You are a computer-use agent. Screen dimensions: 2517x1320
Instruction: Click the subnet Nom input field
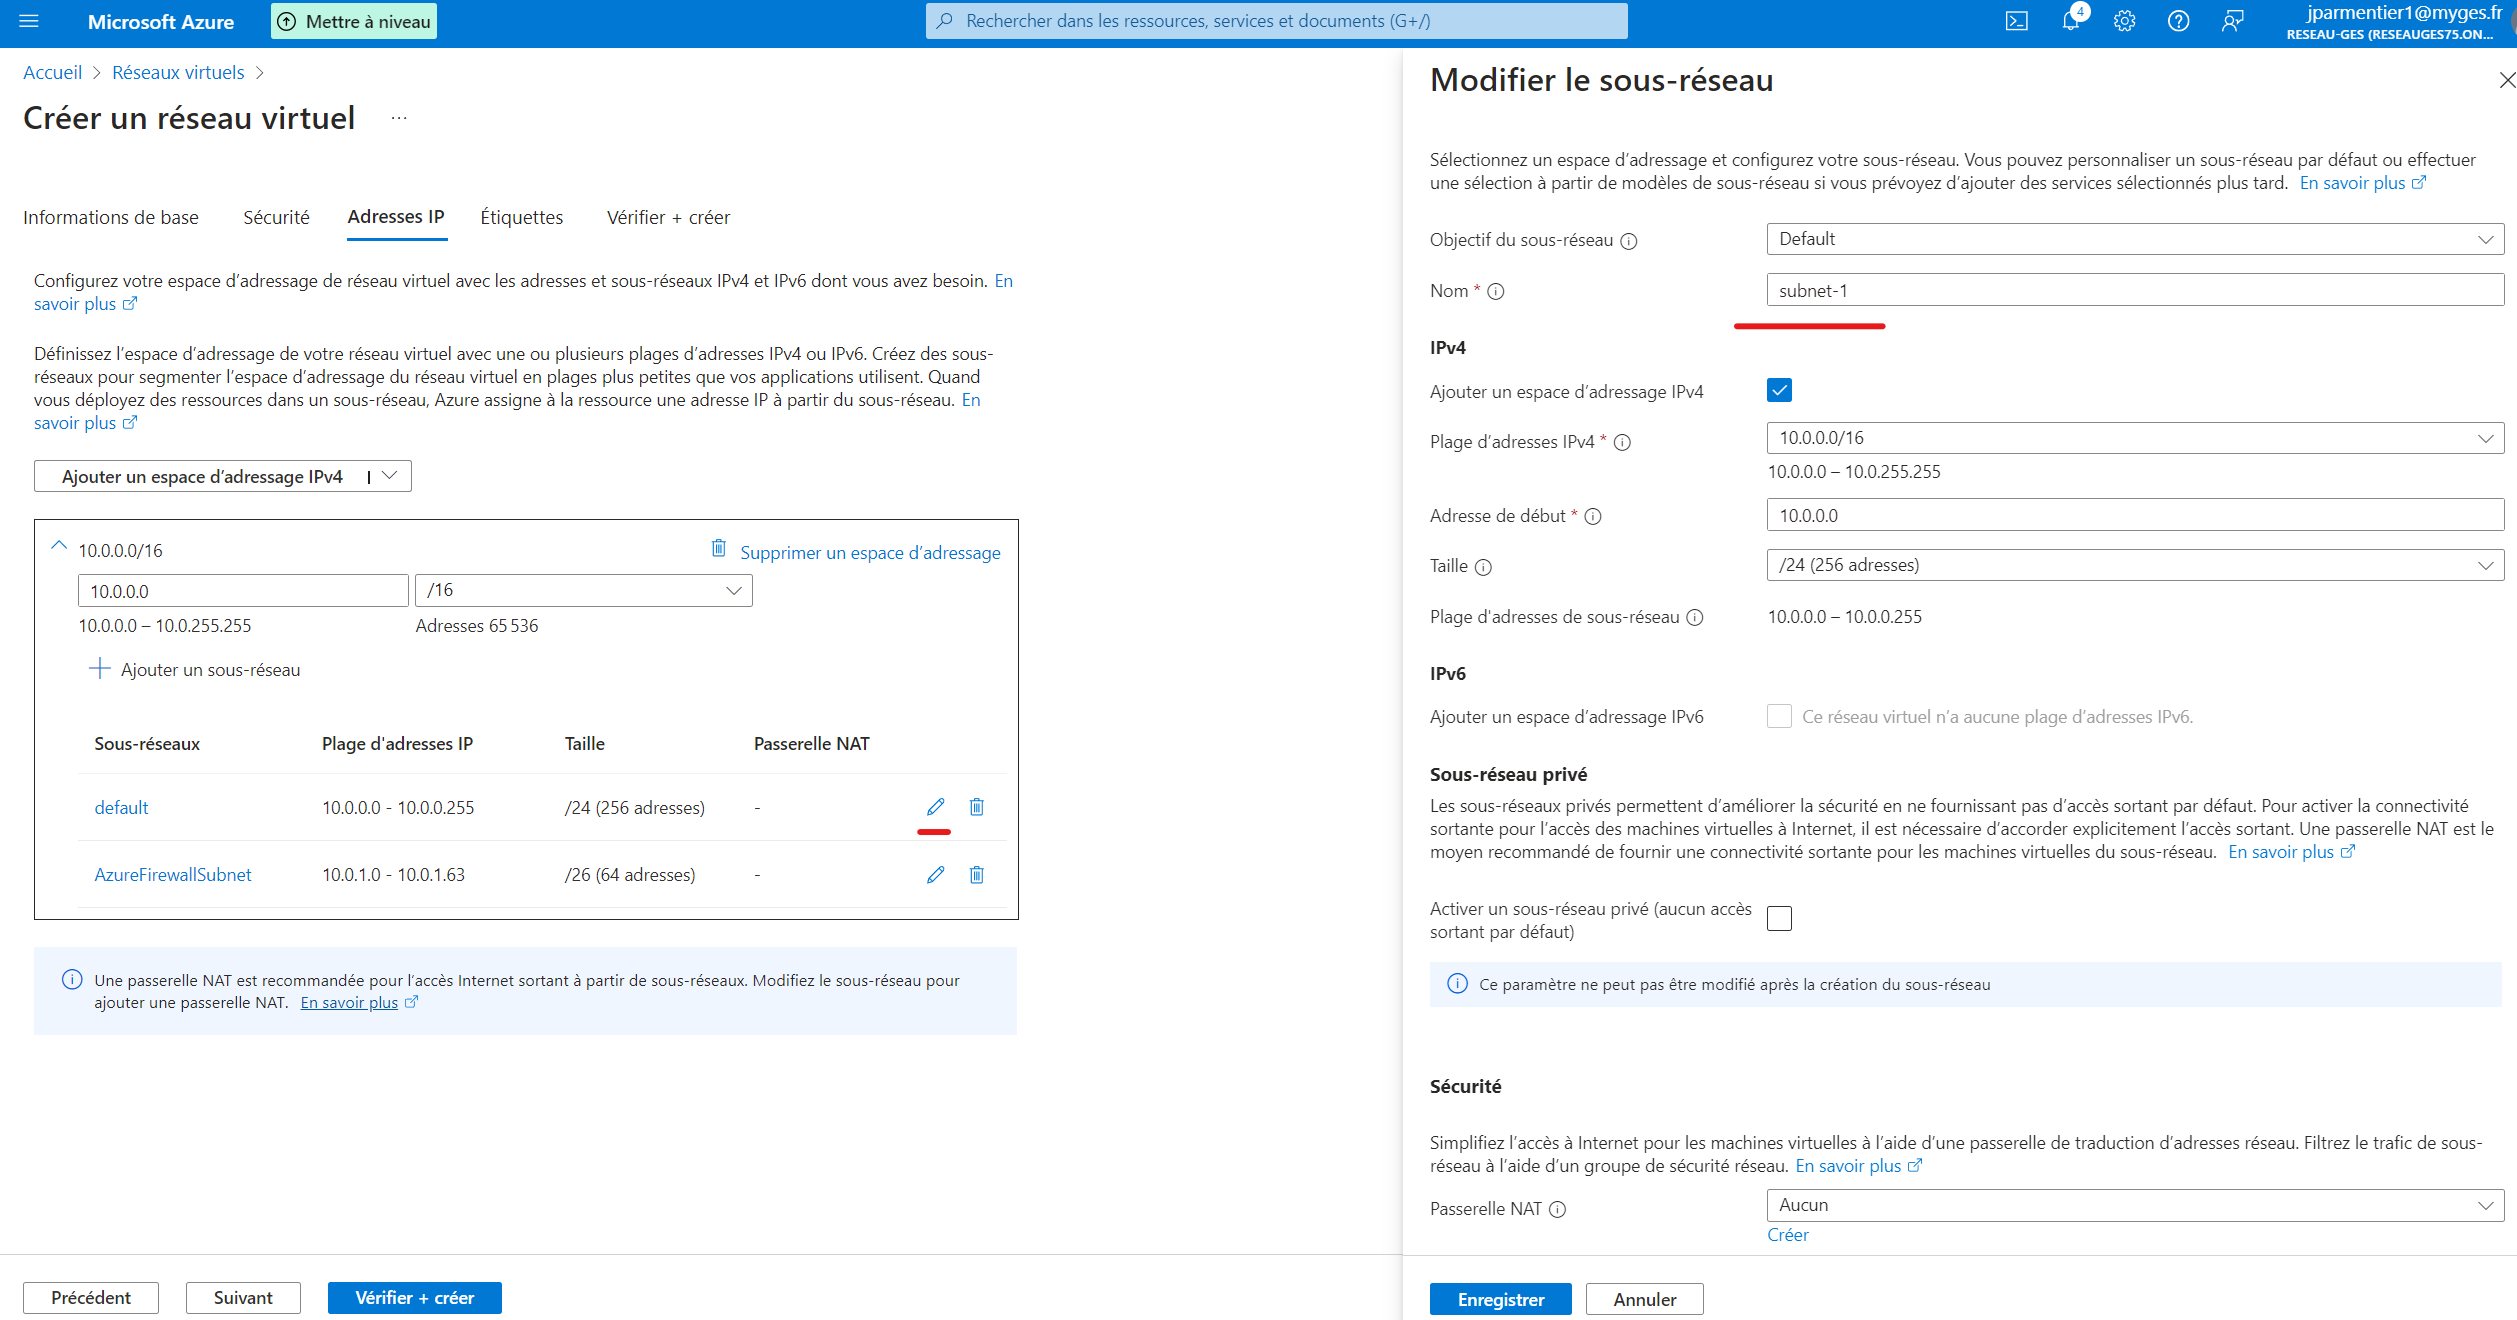(2134, 291)
